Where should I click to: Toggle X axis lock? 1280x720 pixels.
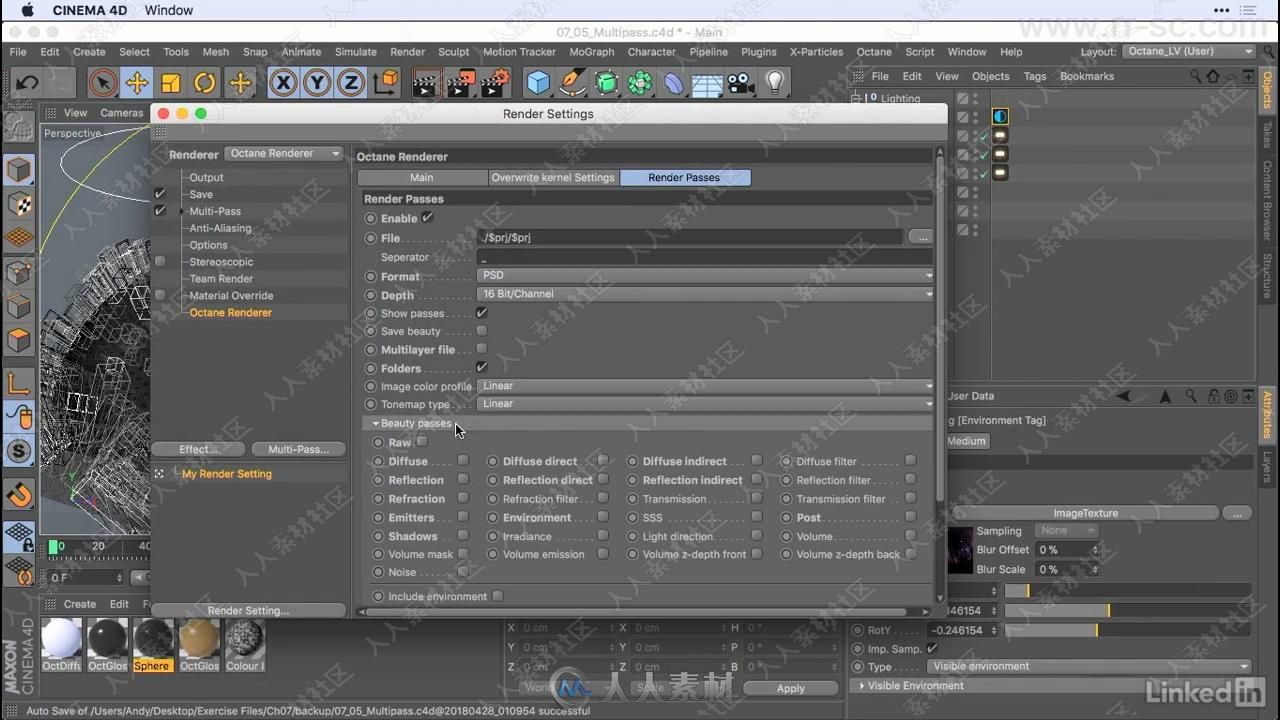tap(283, 83)
